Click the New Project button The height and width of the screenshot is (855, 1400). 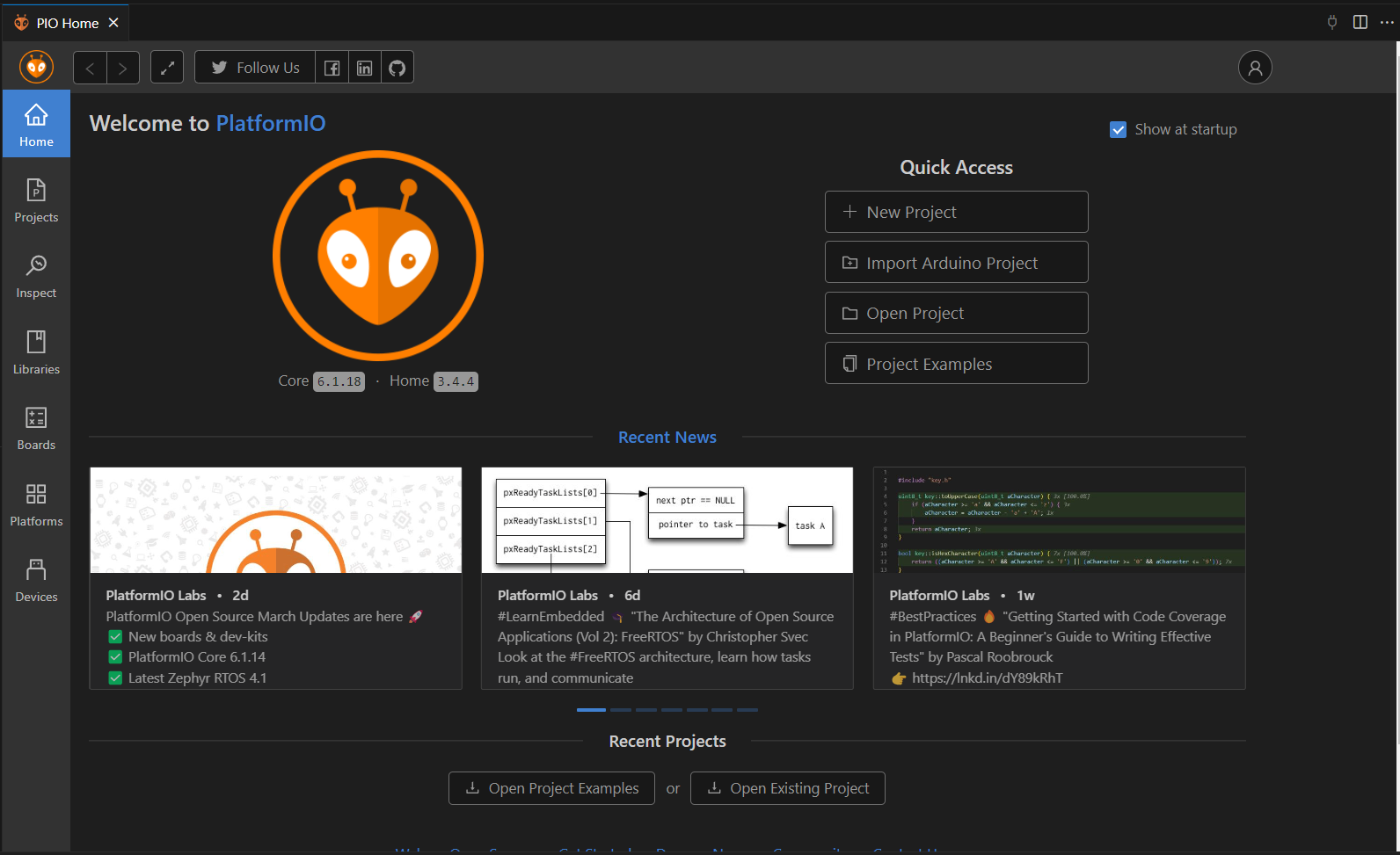click(x=956, y=212)
